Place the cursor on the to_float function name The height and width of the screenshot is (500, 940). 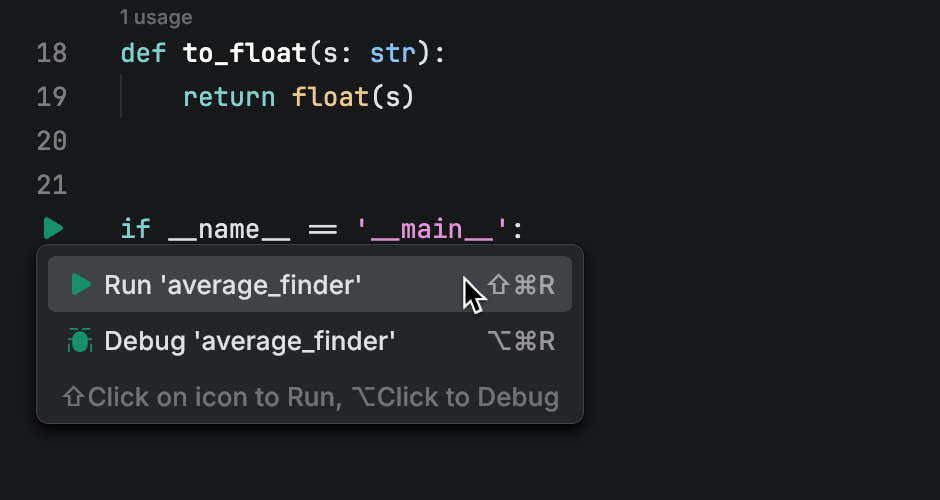tap(243, 53)
